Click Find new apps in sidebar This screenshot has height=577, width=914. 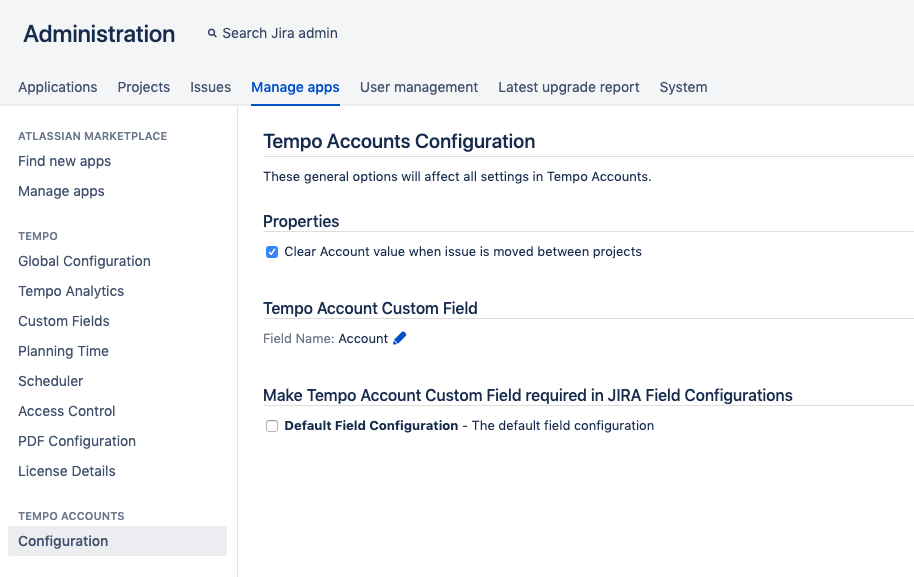[x=65, y=161]
